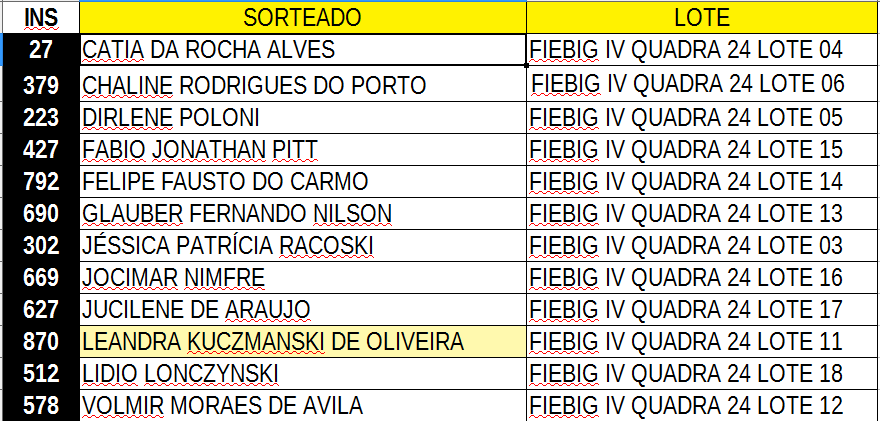This screenshot has width=880, height=421.
Task: Select the JOCIMAR NIMFRE cell
Action: (x=303, y=277)
